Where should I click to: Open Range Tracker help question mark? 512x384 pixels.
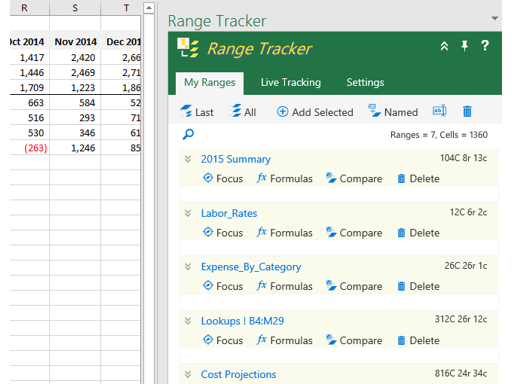tap(485, 46)
